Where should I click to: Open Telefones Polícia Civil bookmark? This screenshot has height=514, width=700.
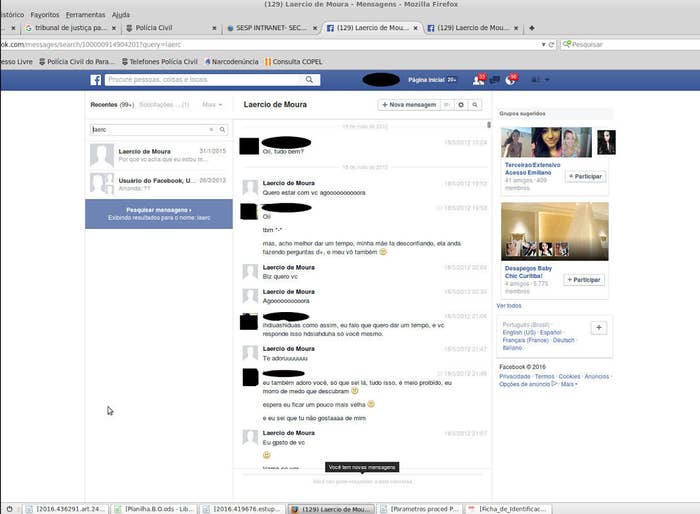(x=159, y=62)
